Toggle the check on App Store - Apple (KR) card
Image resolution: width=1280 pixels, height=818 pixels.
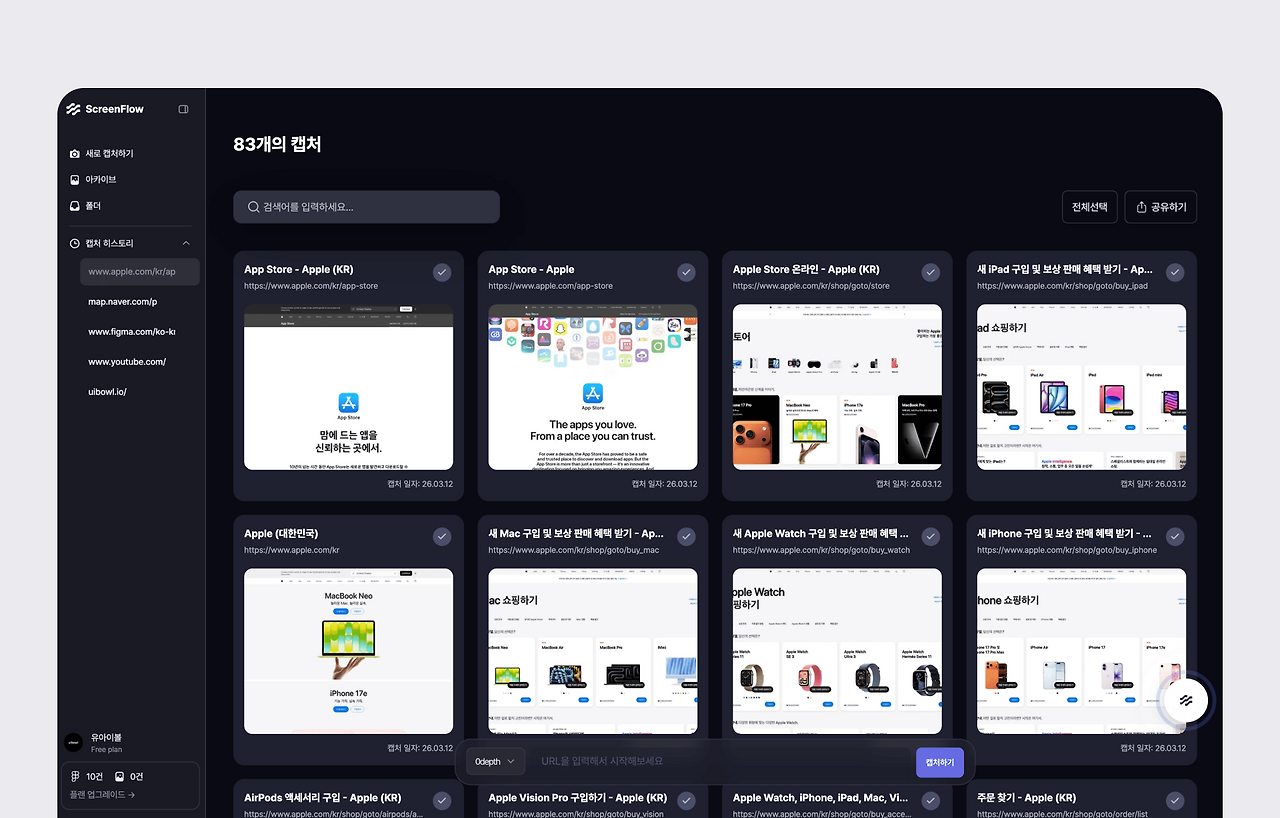tap(442, 272)
